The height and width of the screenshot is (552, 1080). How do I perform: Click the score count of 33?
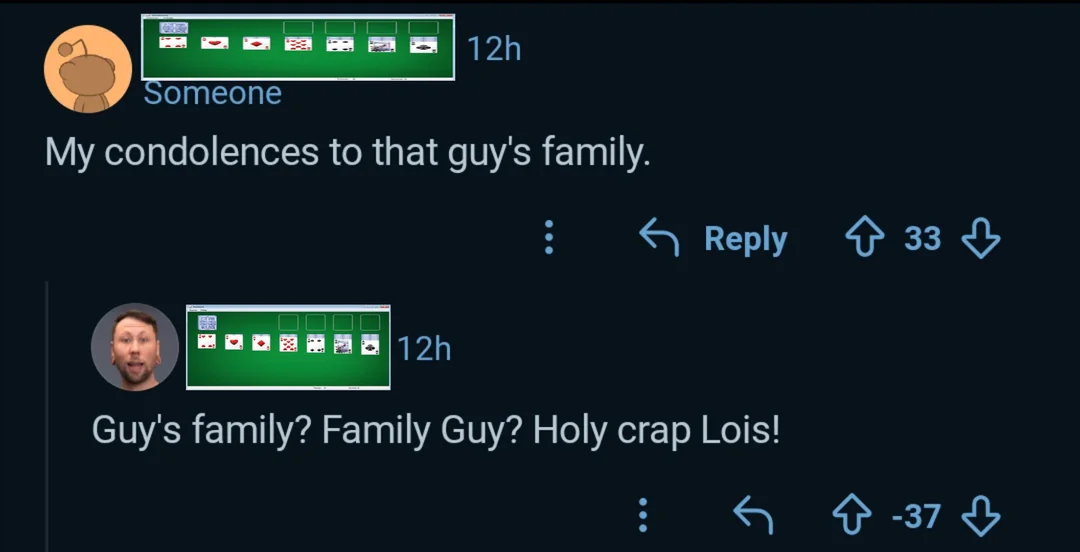pos(922,238)
